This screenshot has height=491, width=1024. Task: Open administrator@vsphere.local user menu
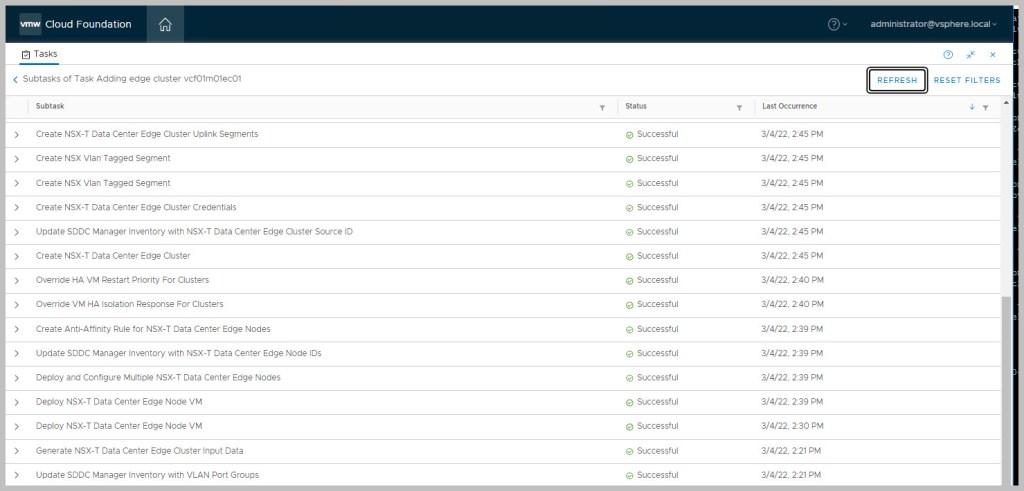[933, 24]
